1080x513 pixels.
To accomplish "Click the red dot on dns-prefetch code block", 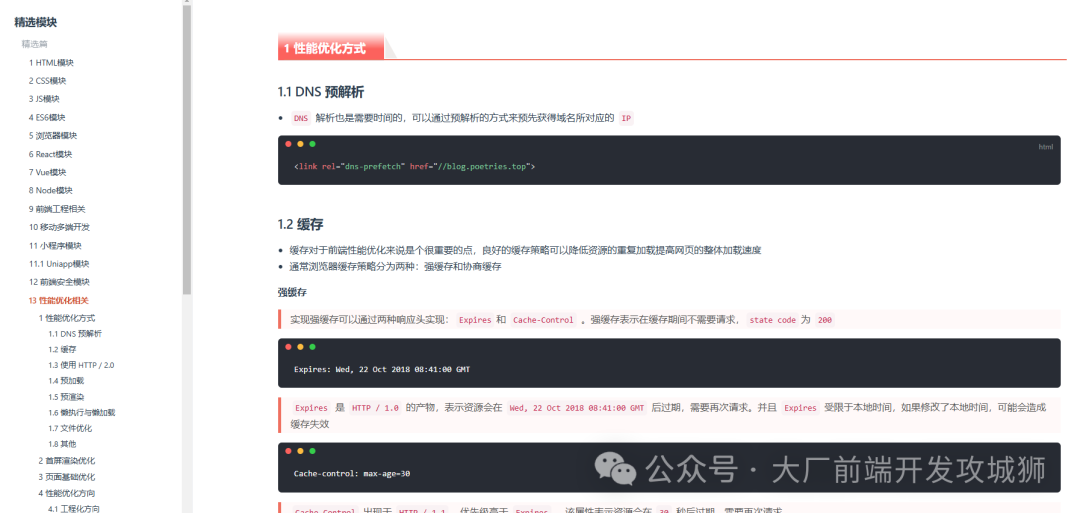I will (288, 144).
